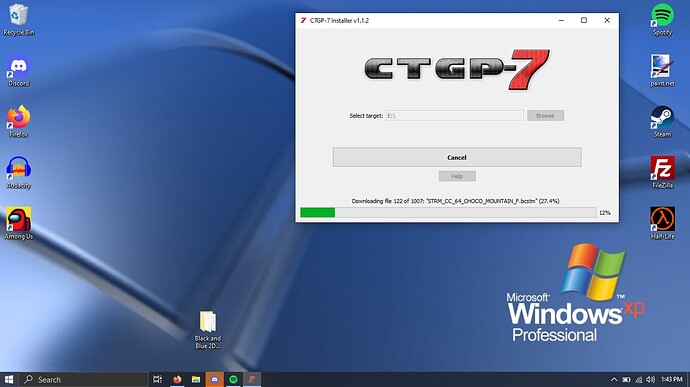The image size is (690, 387).
Task: Click the Select target path field
Action: coord(455,115)
